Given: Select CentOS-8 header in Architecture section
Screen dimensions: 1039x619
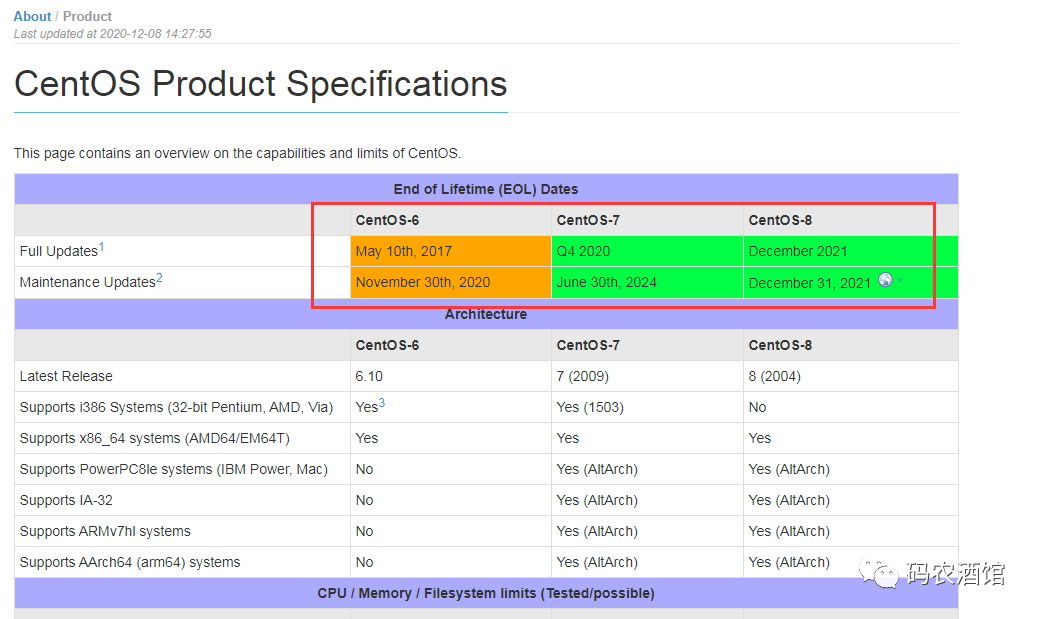Looking at the screenshot, I should click(780, 345).
